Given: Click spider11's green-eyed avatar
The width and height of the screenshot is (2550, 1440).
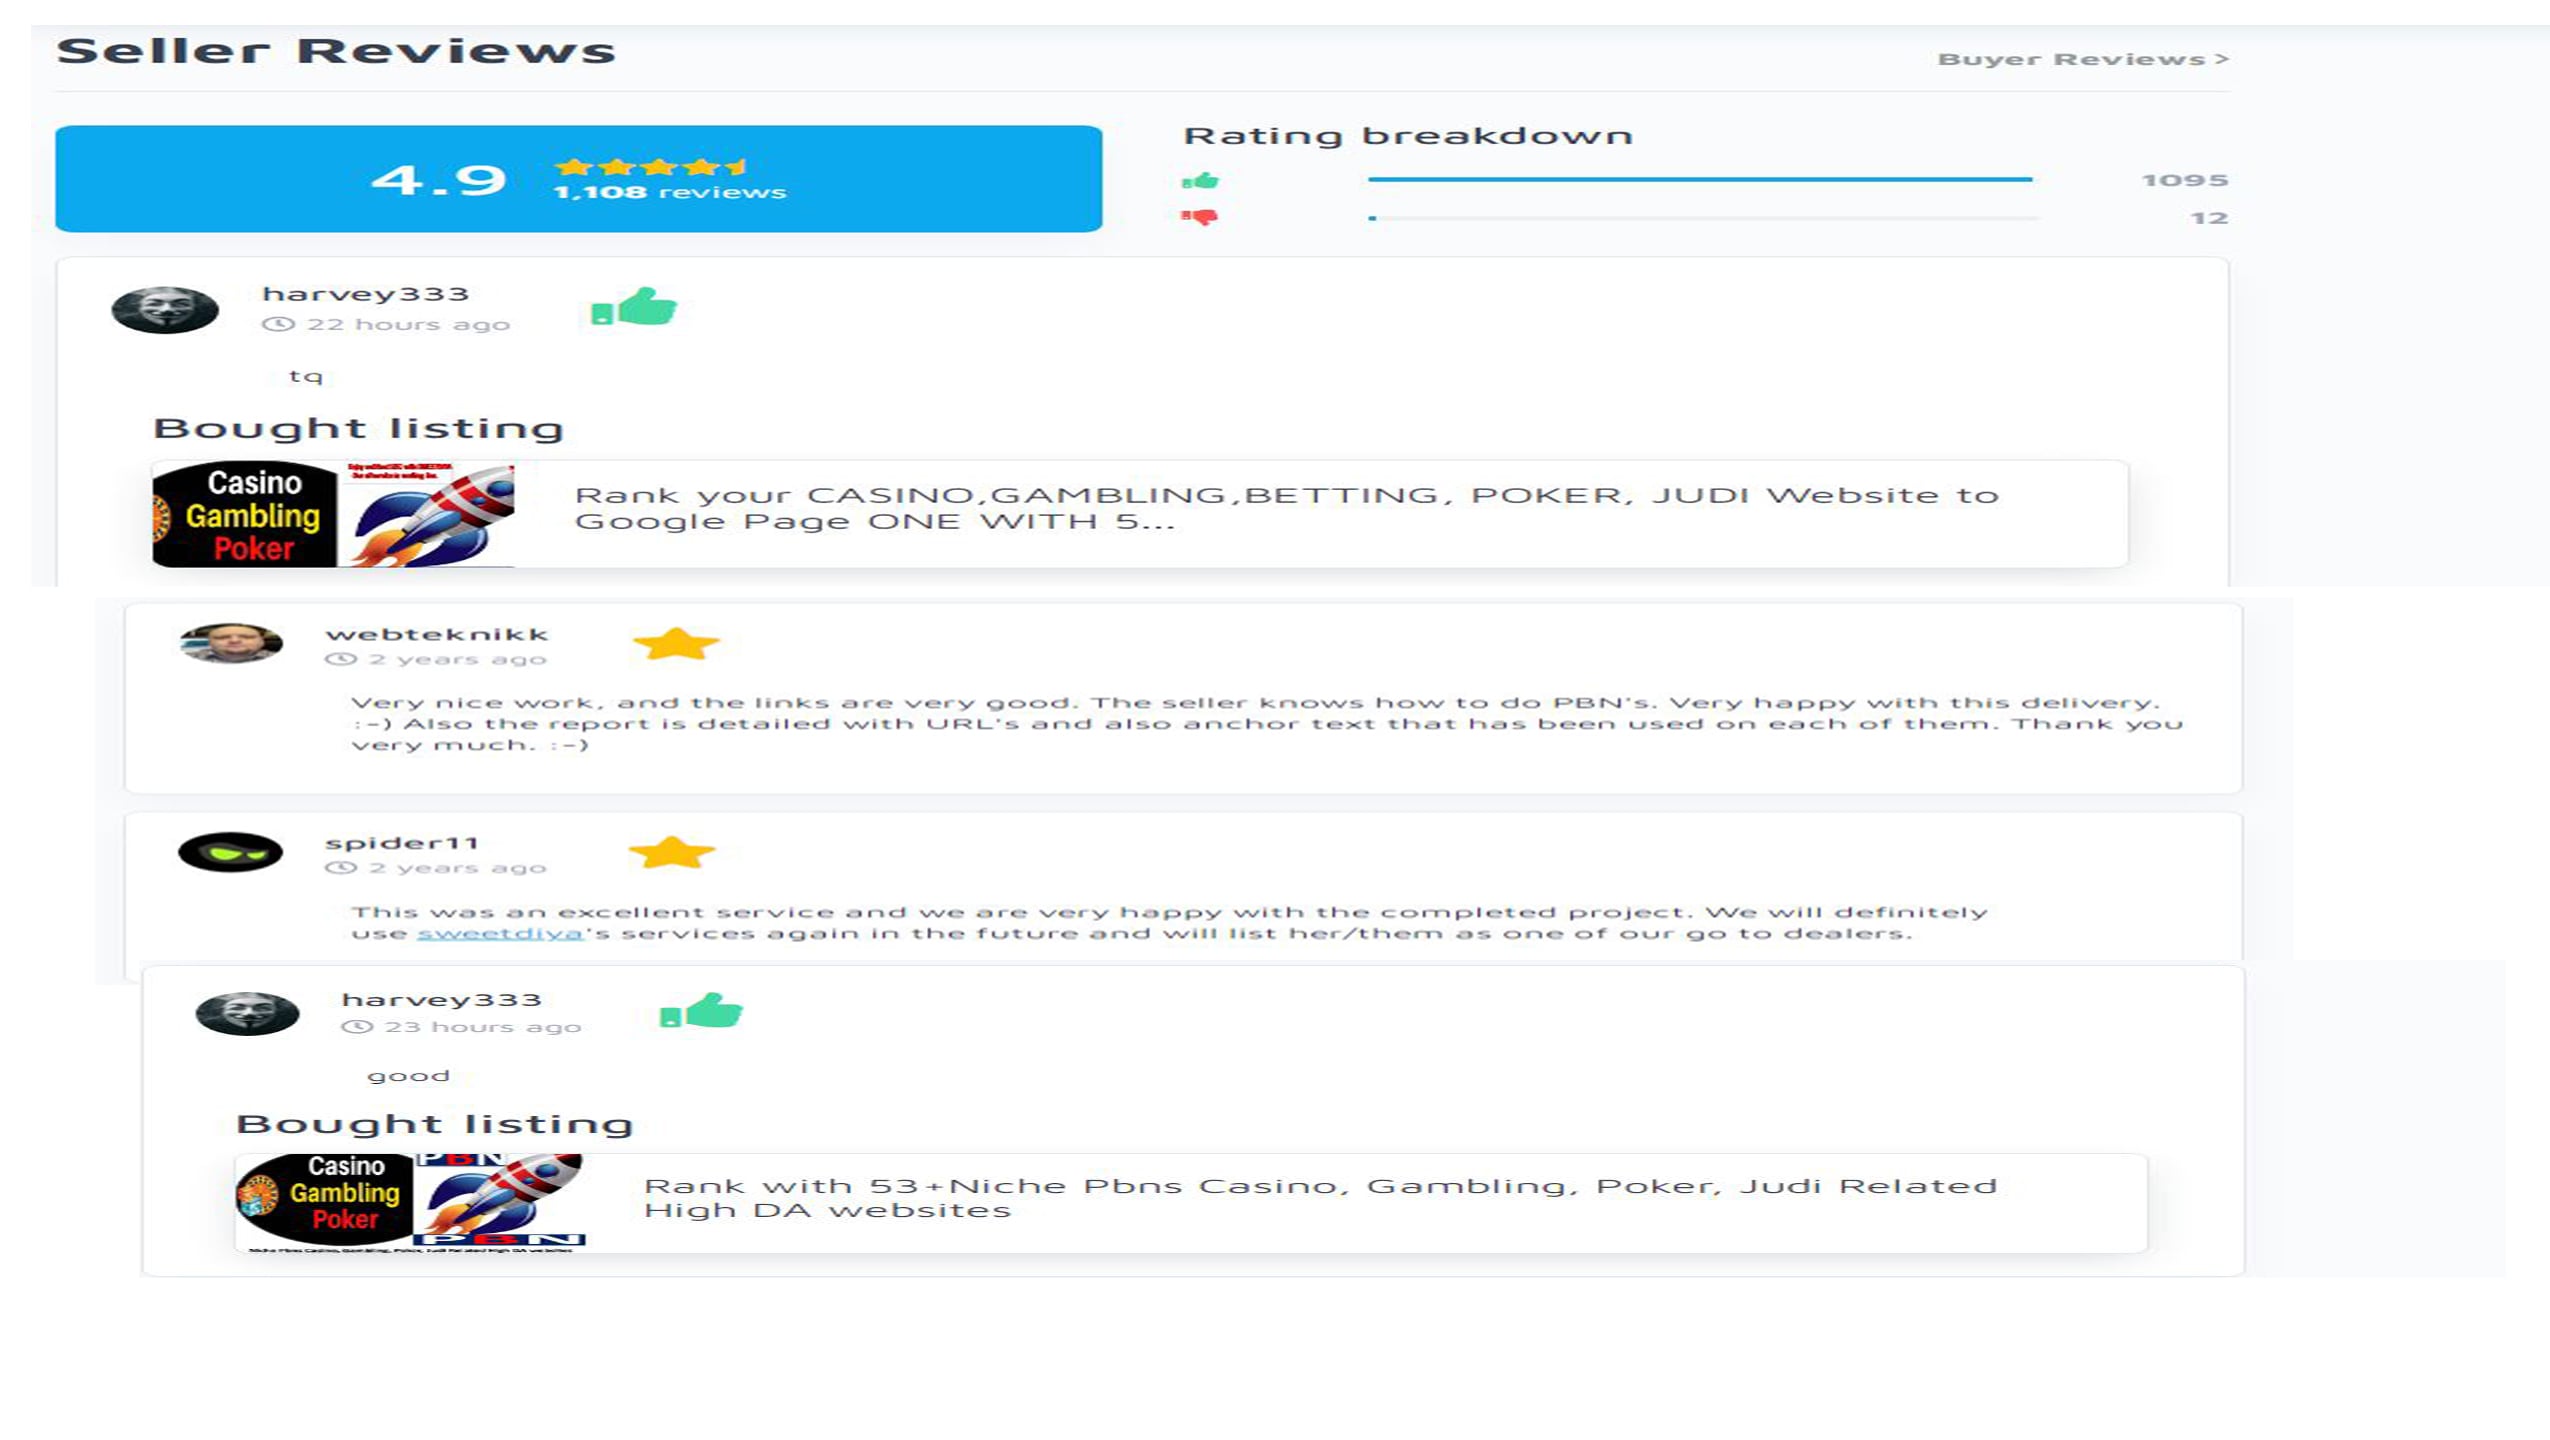Looking at the screenshot, I should [230, 852].
